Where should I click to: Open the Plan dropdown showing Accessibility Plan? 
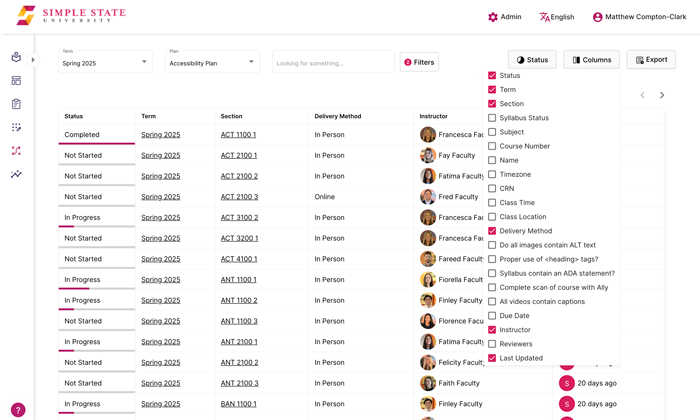point(212,62)
